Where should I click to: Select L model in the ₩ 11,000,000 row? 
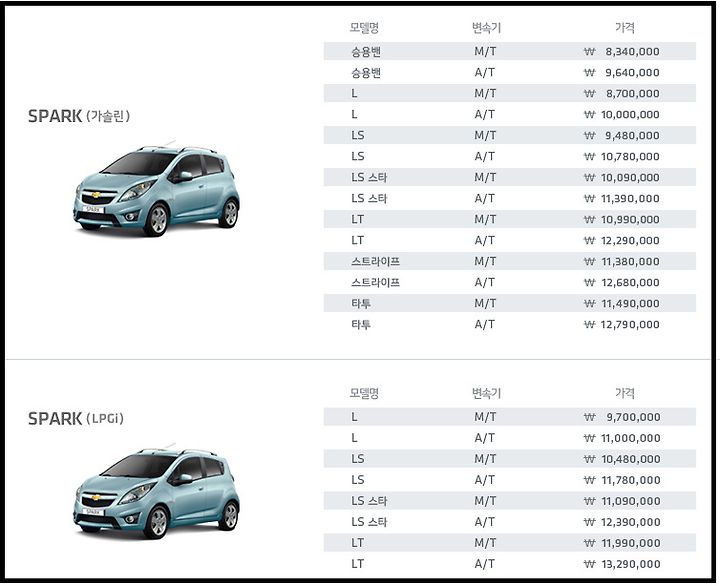point(354,438)
